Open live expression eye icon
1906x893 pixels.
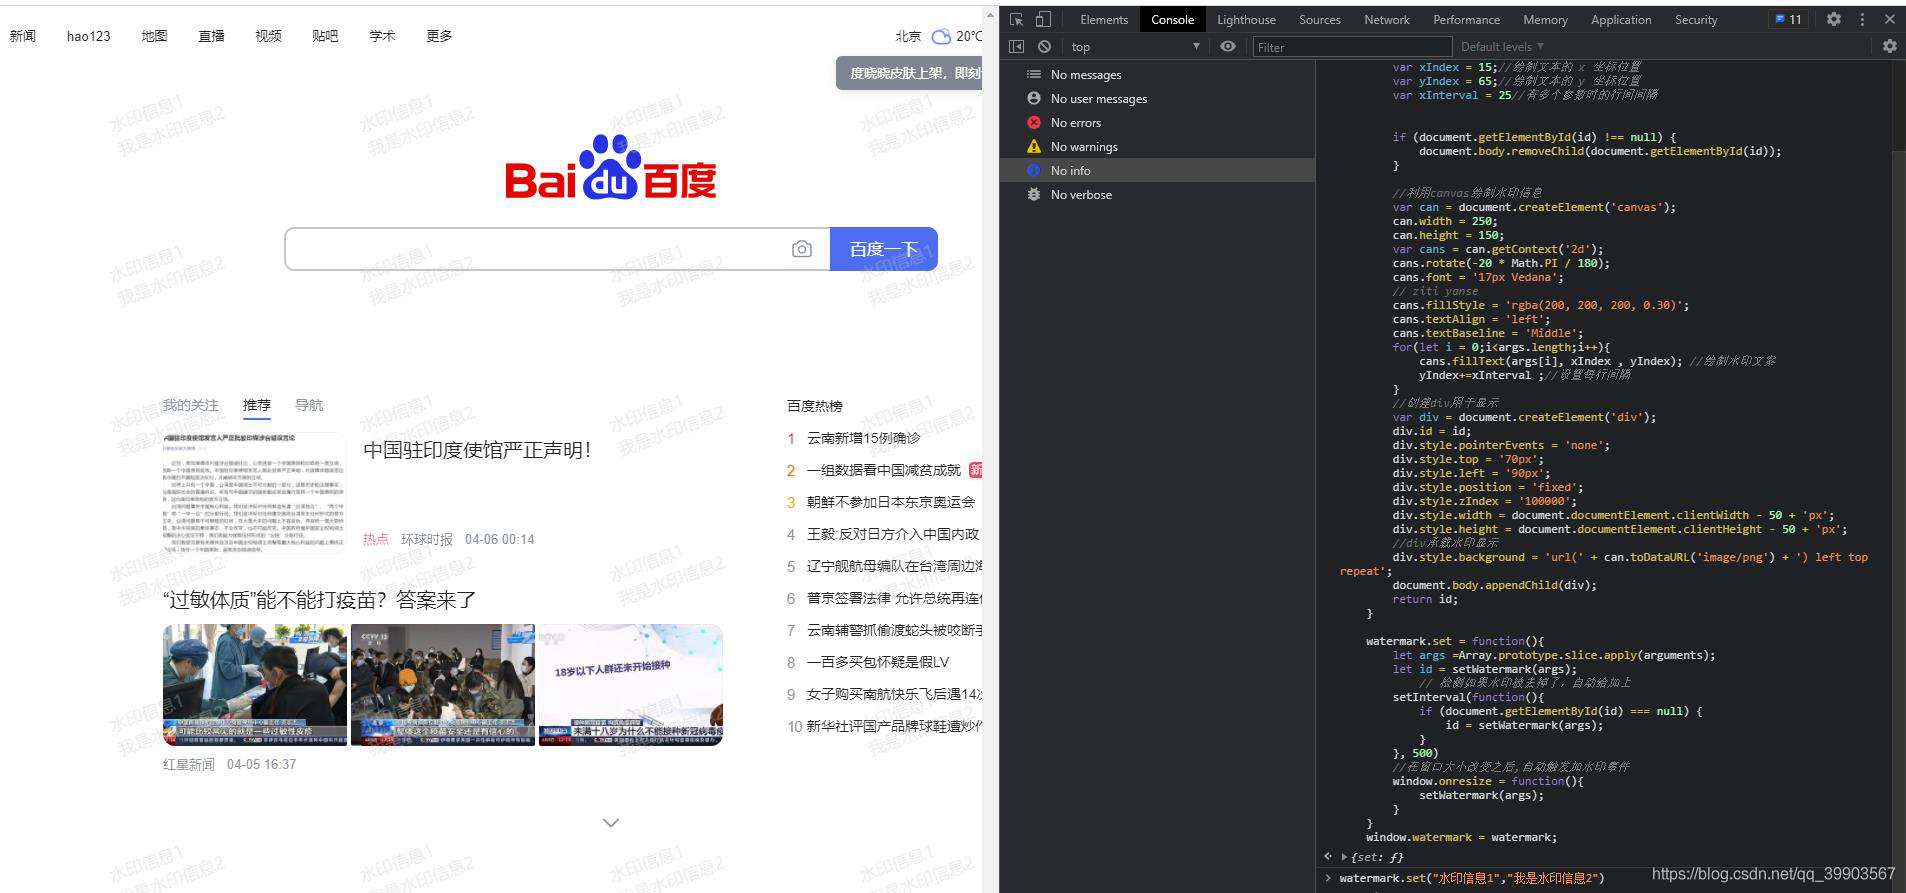[x=1228, y=46]
